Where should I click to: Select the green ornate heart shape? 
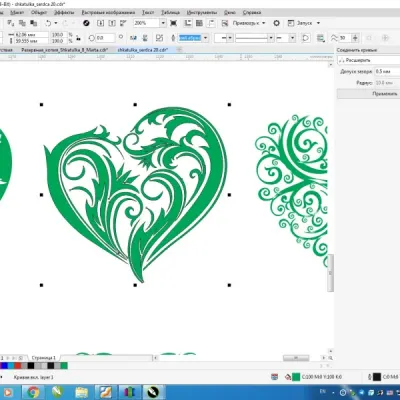point(135,195)
